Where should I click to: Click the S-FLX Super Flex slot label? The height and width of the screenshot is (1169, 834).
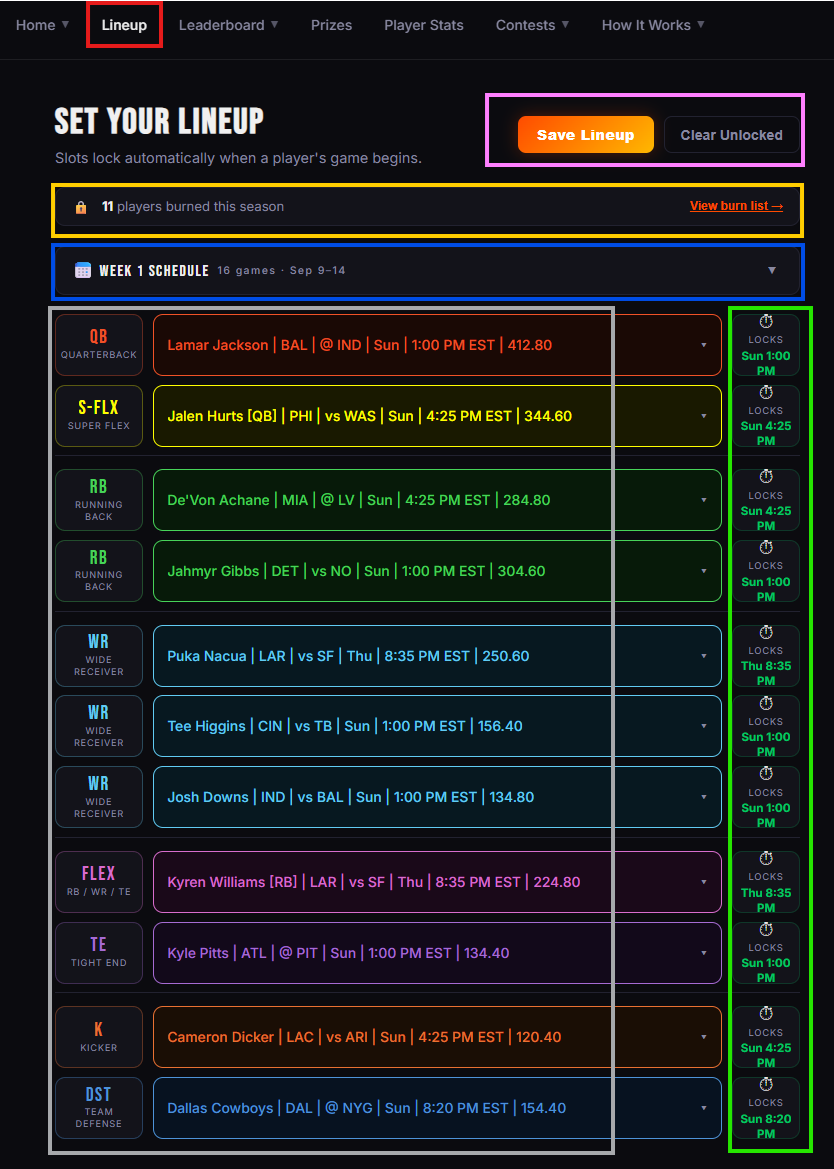[98, 416]
